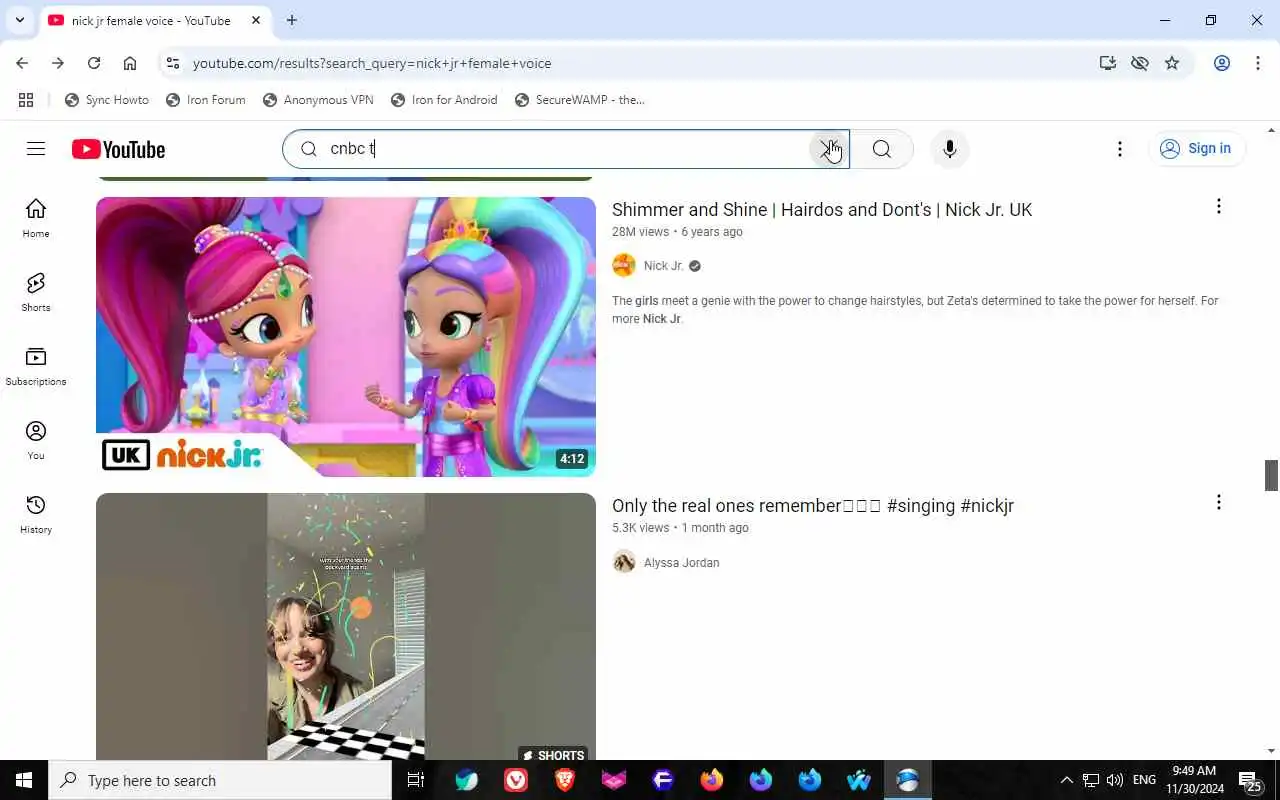Select the address bar URL
Viewport: 1280px width, 800px height.
click(x=372, y=63)
